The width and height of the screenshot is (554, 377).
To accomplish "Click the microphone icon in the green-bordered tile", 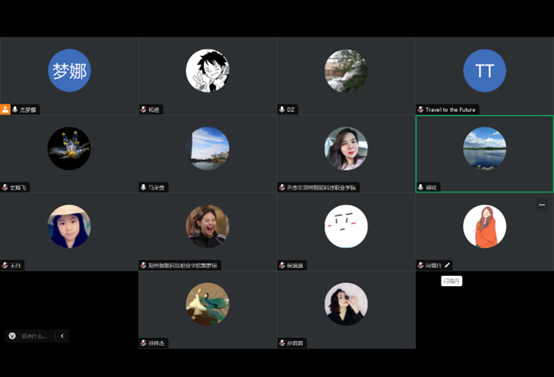I will coord(421,187).
